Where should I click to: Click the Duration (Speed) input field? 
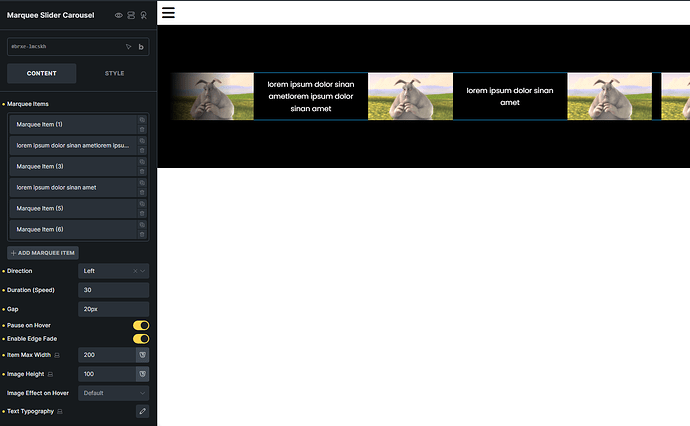(x=113, y=290)
